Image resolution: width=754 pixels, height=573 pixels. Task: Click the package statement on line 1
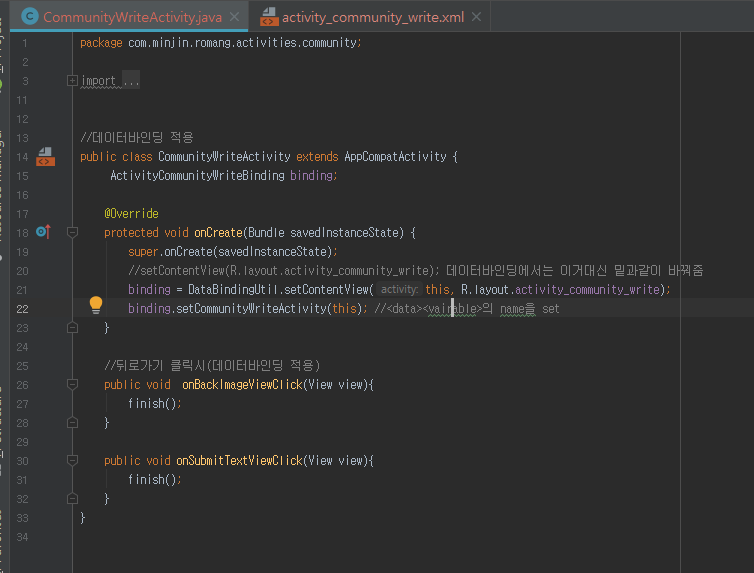tap(221, 43)
